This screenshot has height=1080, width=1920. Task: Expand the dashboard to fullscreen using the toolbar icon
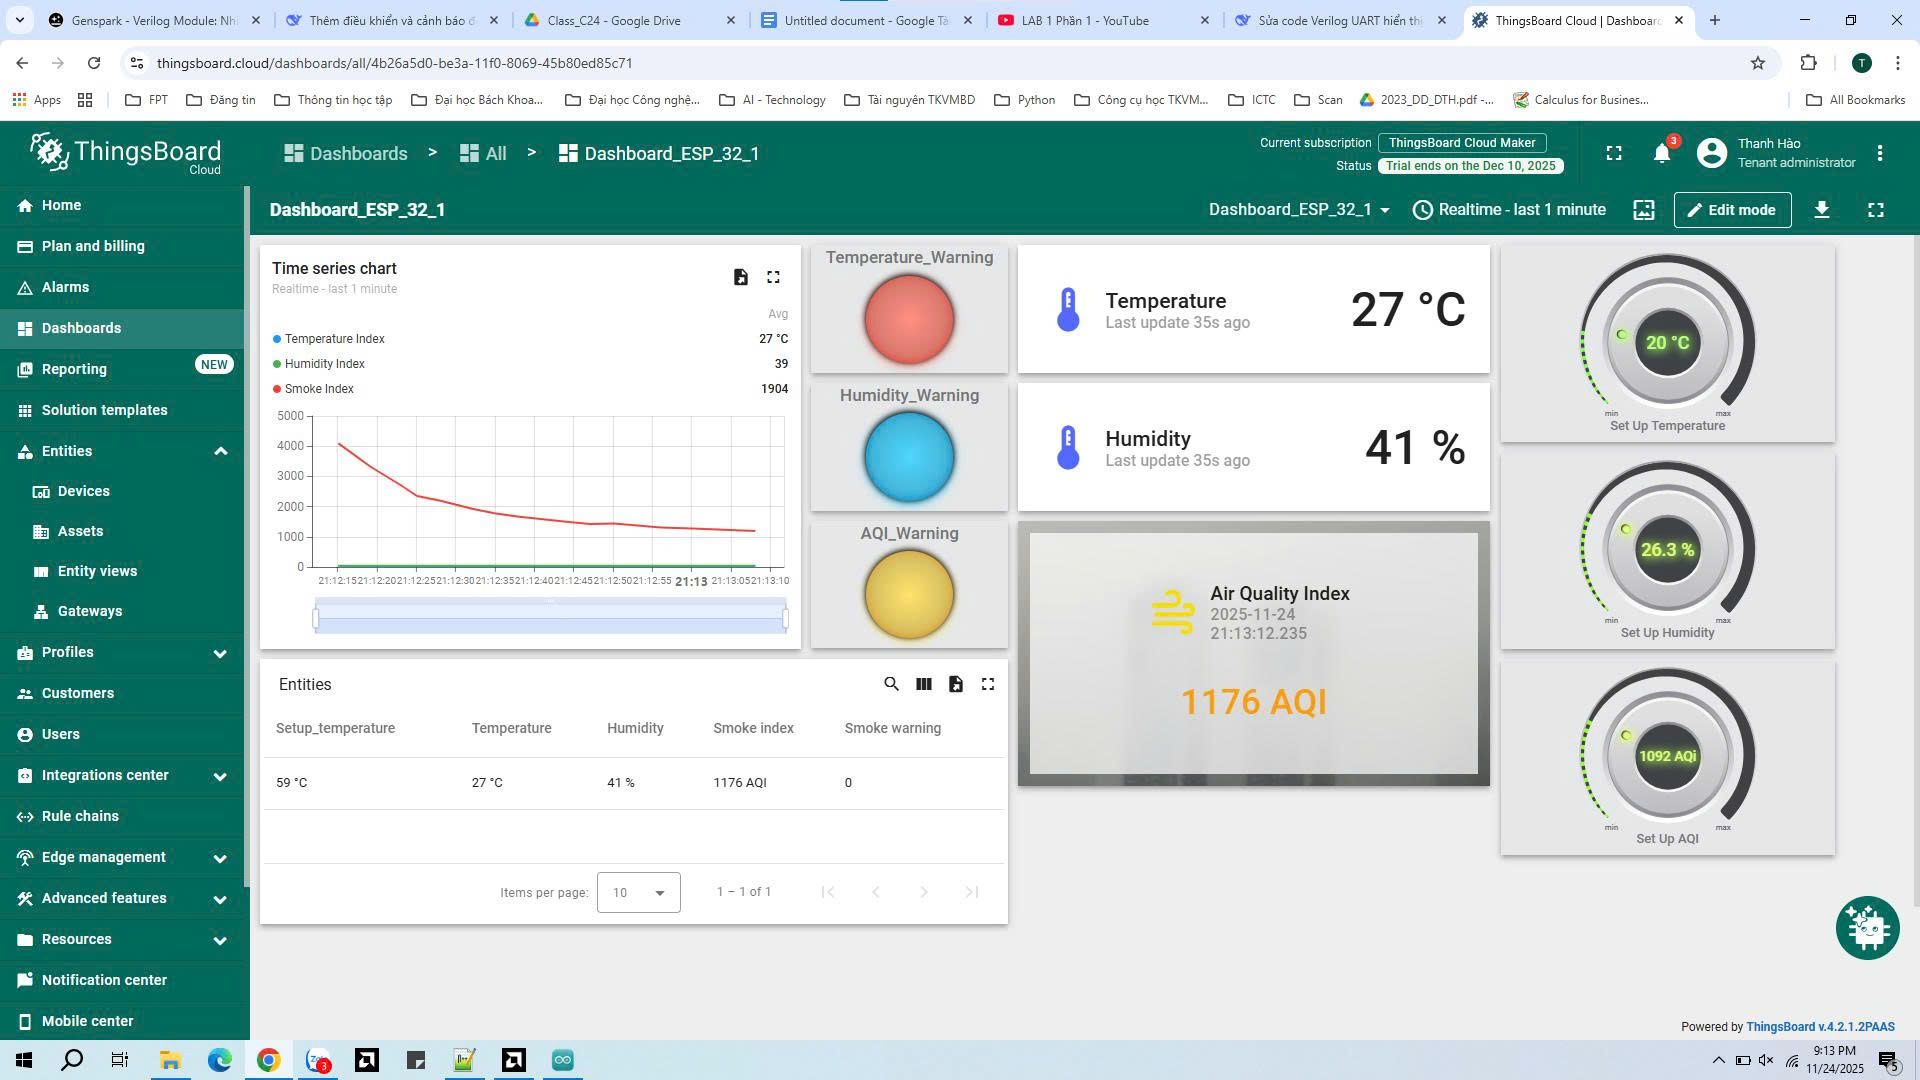(1875, 210)
